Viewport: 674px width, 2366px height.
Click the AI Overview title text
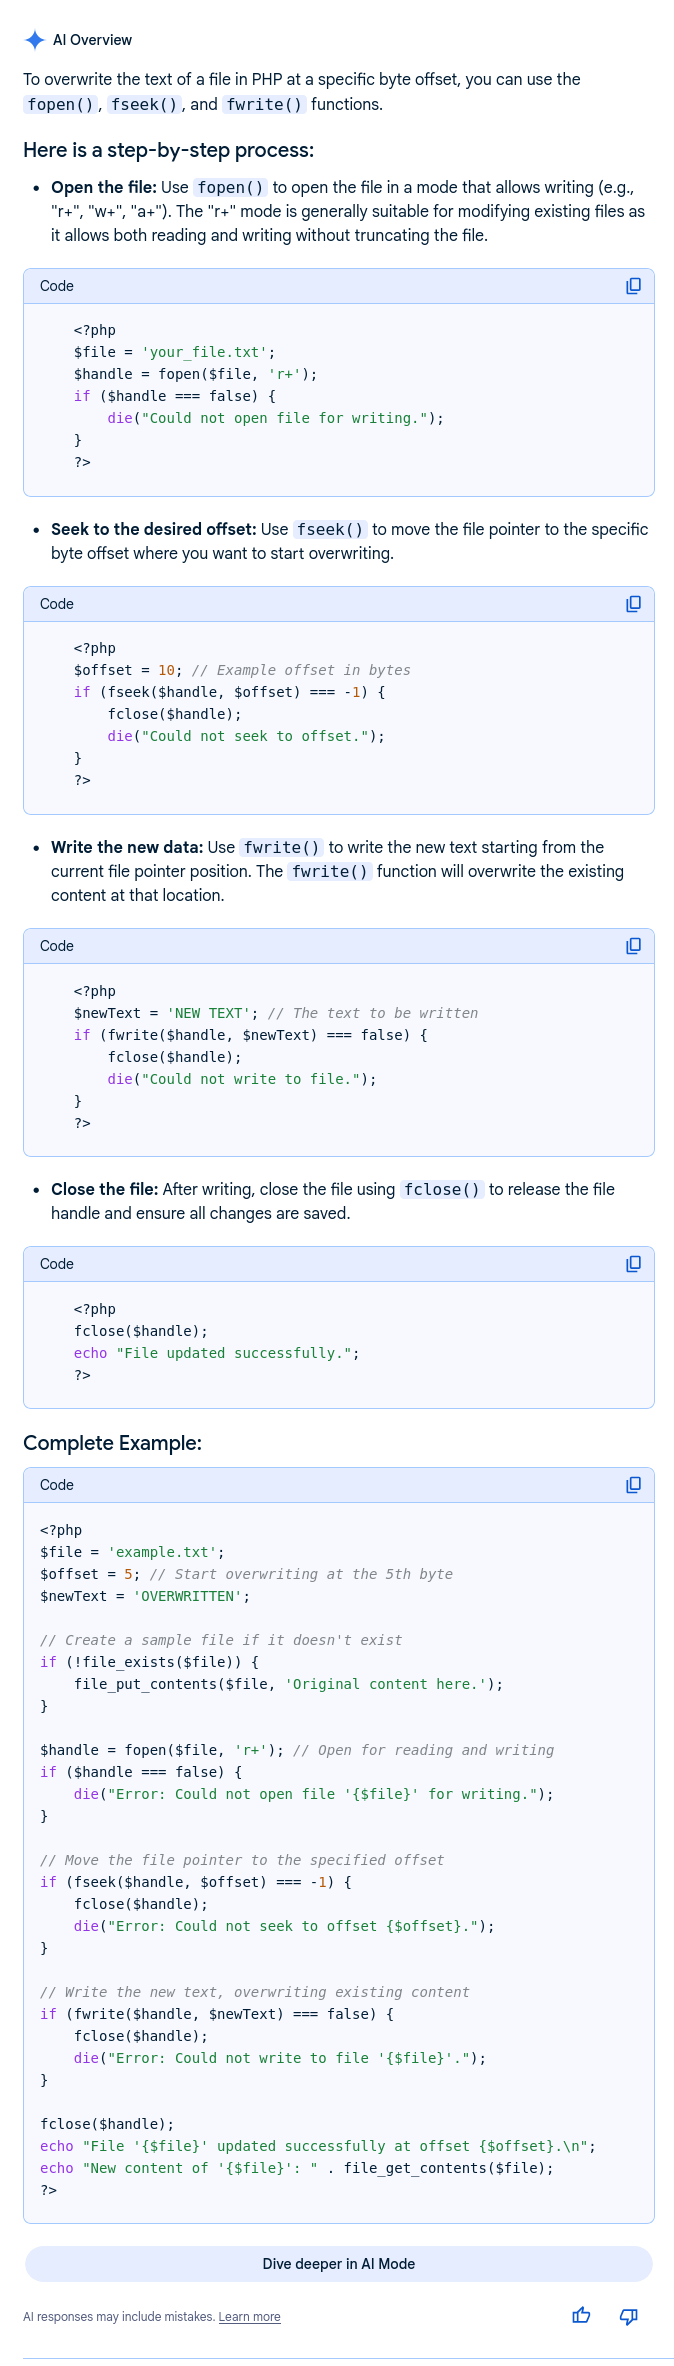(x=92, y=40)
